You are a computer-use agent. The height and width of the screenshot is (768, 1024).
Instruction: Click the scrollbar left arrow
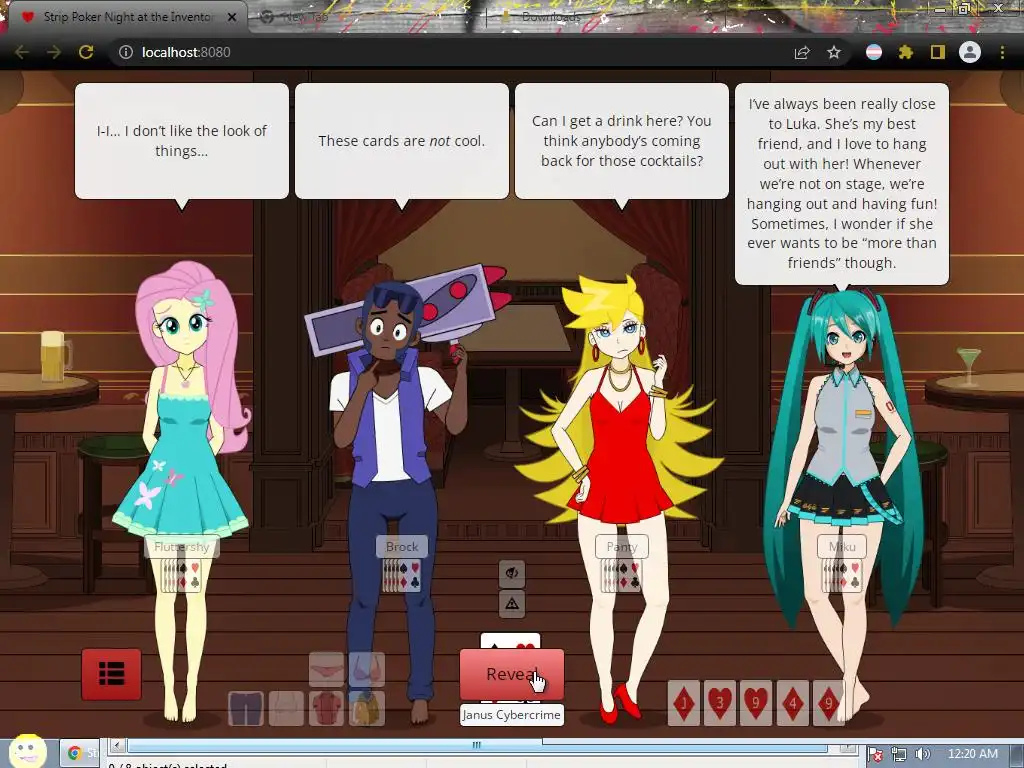[x=117, y=745]
